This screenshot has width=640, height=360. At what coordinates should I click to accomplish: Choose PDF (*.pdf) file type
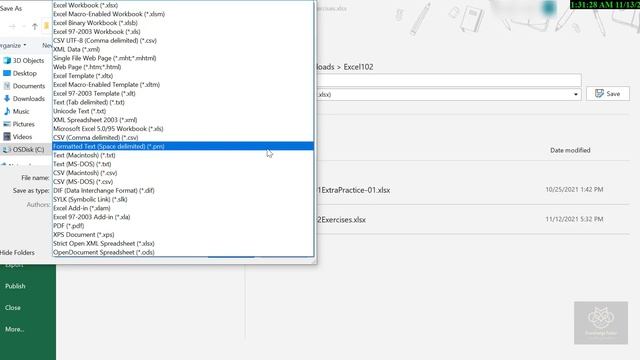click(x=183, y=226)
